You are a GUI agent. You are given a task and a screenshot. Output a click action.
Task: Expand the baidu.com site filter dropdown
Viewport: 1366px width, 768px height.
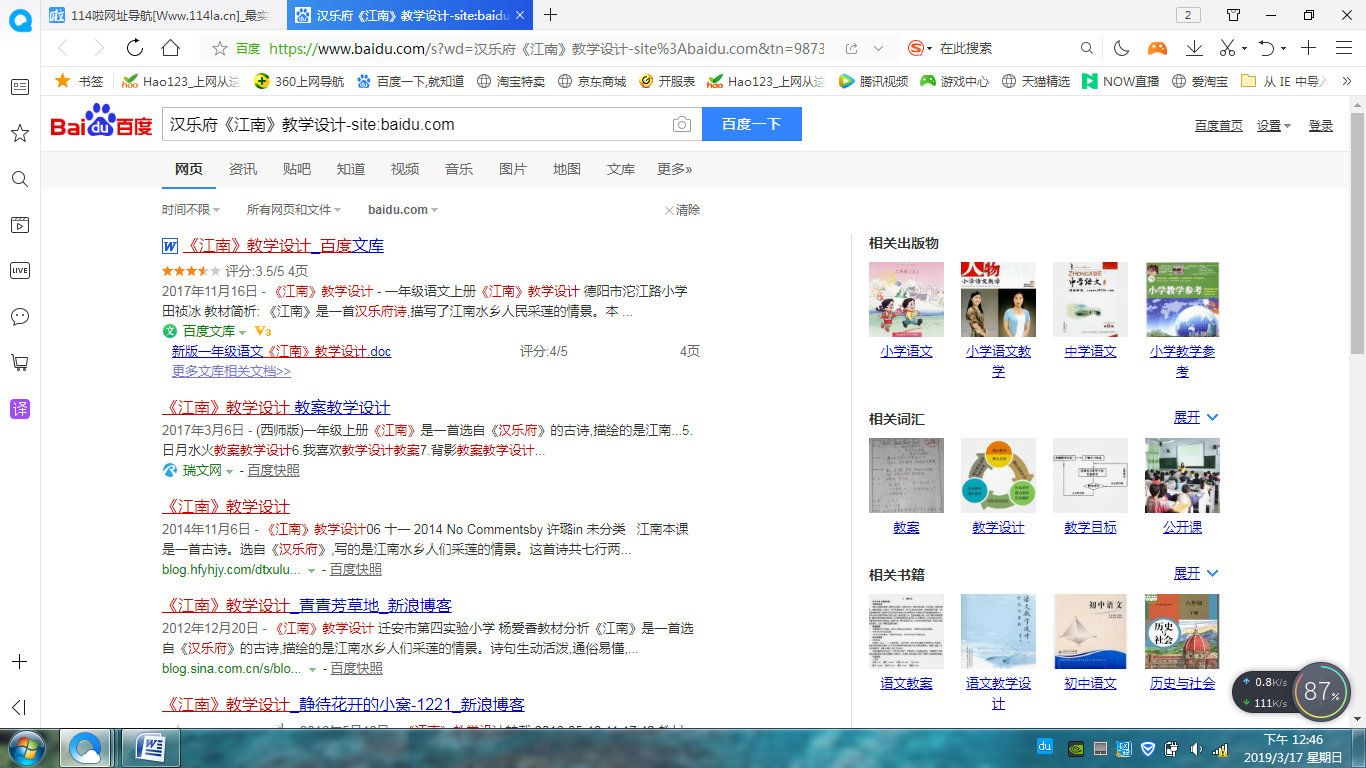pos(403,210)
